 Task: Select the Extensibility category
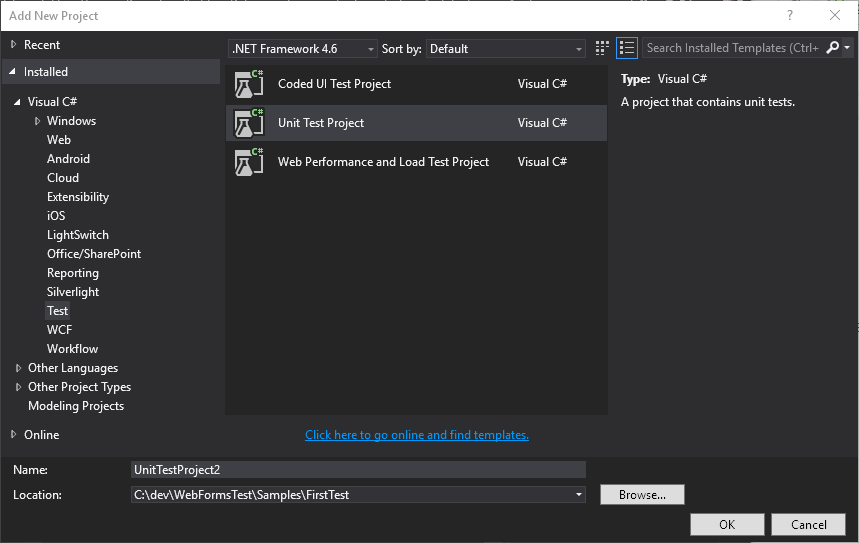(78, 197)
